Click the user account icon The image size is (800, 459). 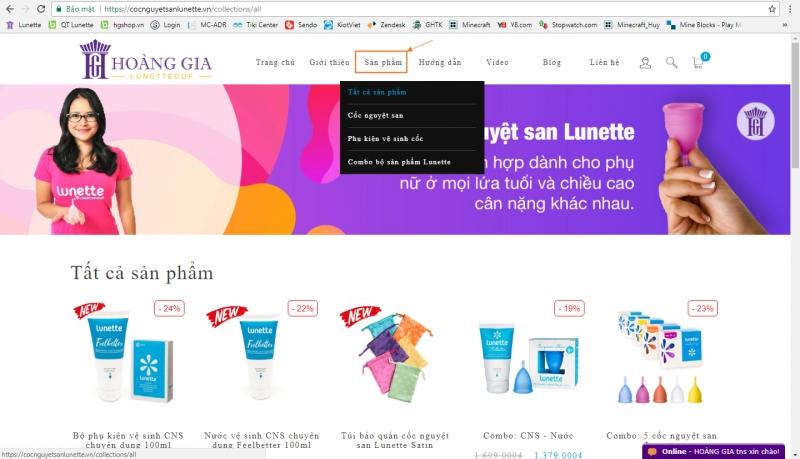645,63
